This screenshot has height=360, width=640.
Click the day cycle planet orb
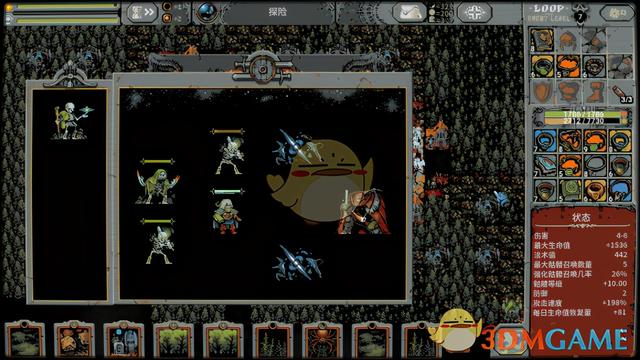click(x=207, y=12)
